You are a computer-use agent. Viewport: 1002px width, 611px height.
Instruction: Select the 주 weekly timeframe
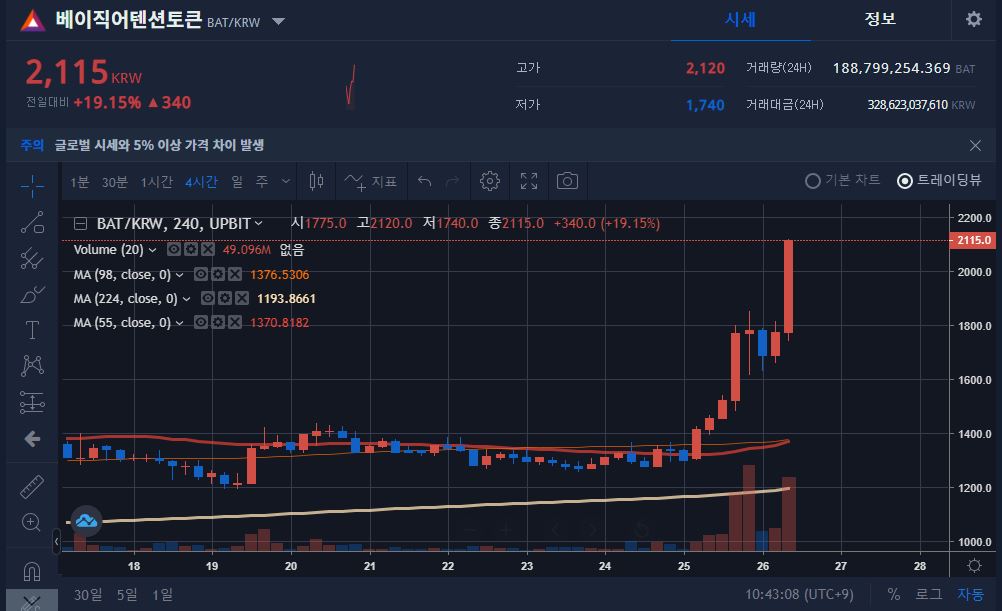(262, 182)
